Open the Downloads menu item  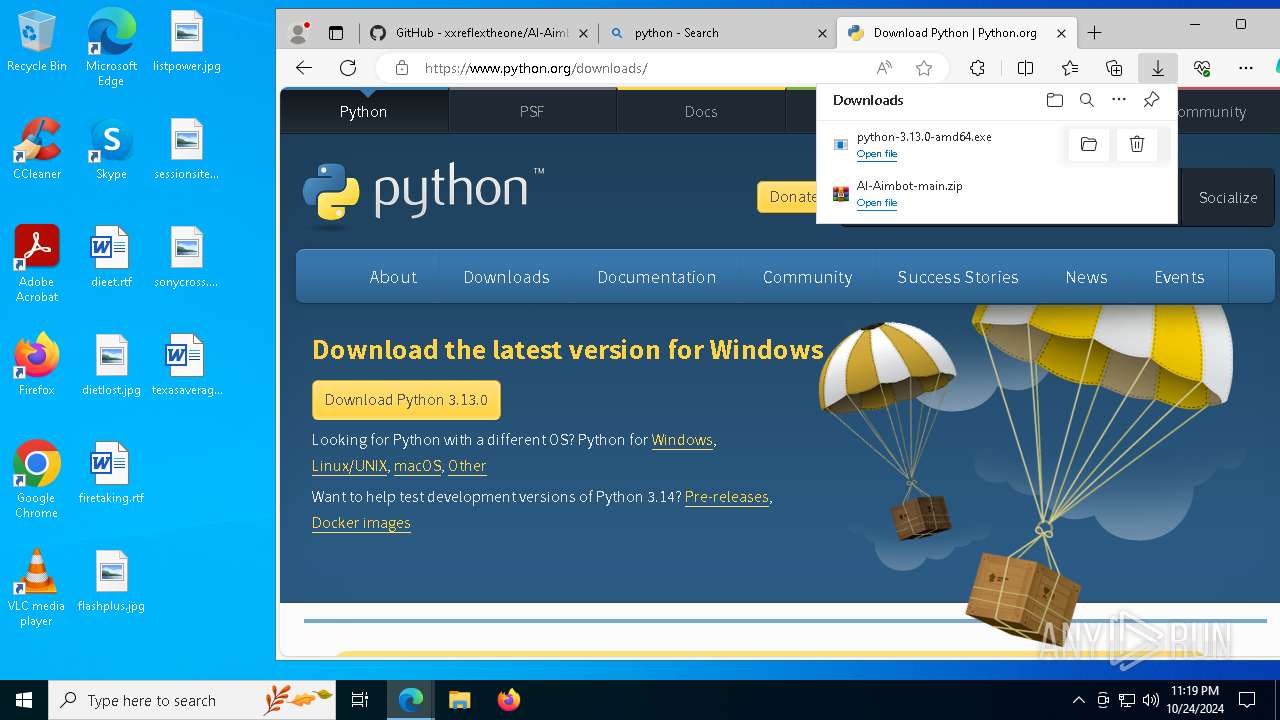[506, 277]
